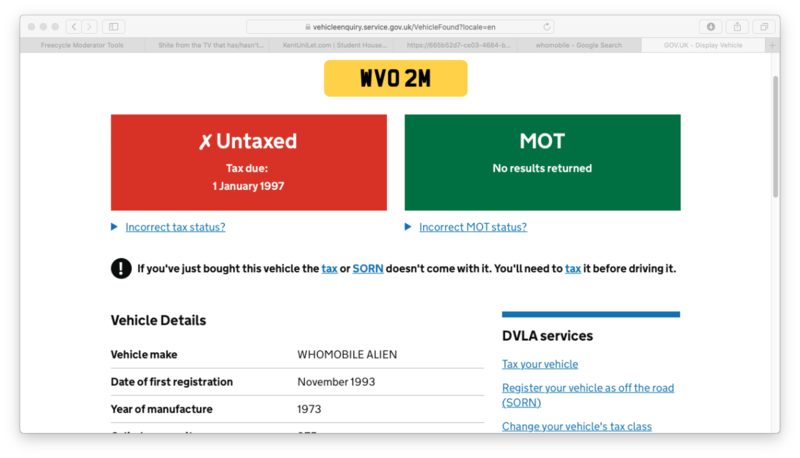Open the Incorrect MOT status? link
This screenshot has width=800, height=458.
click(x=473, y=227)
